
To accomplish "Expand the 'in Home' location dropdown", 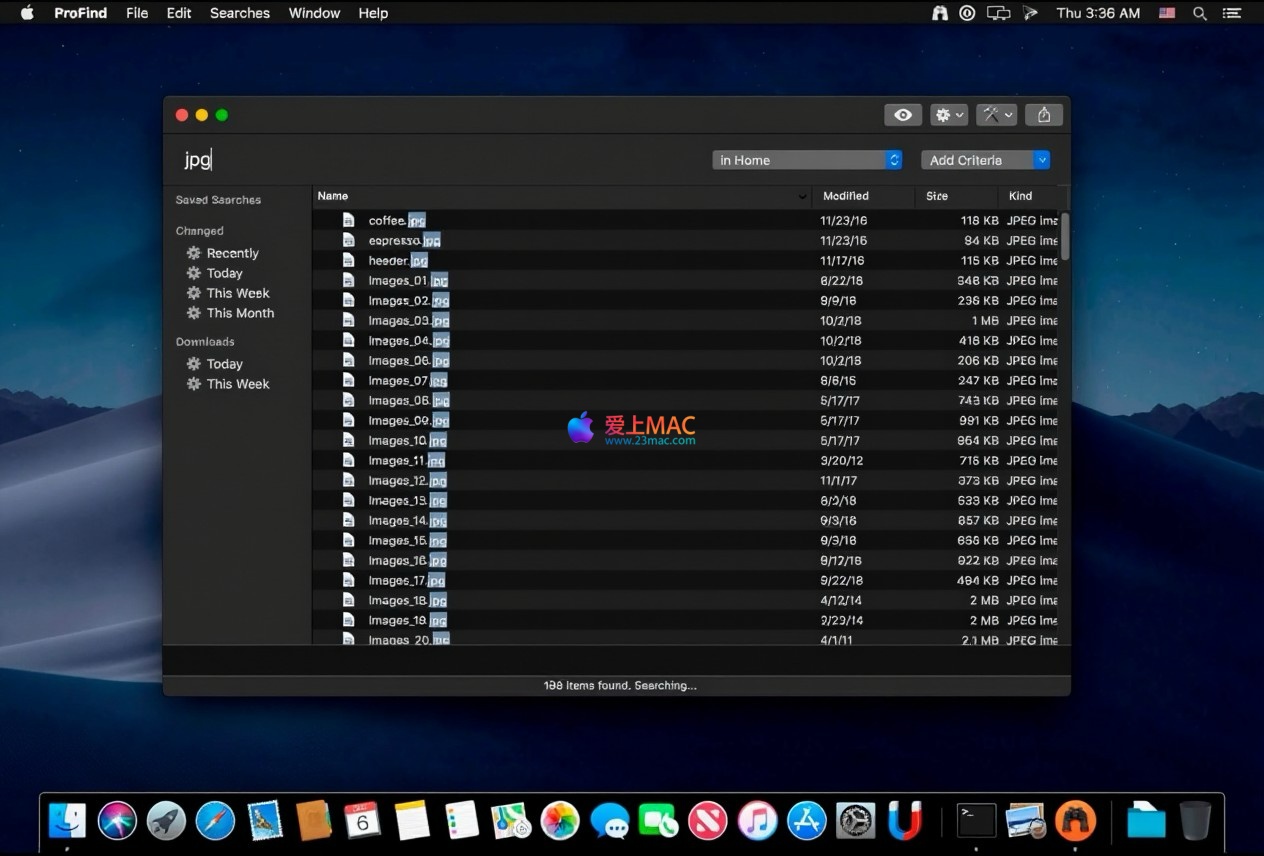I will click(807, 160).
